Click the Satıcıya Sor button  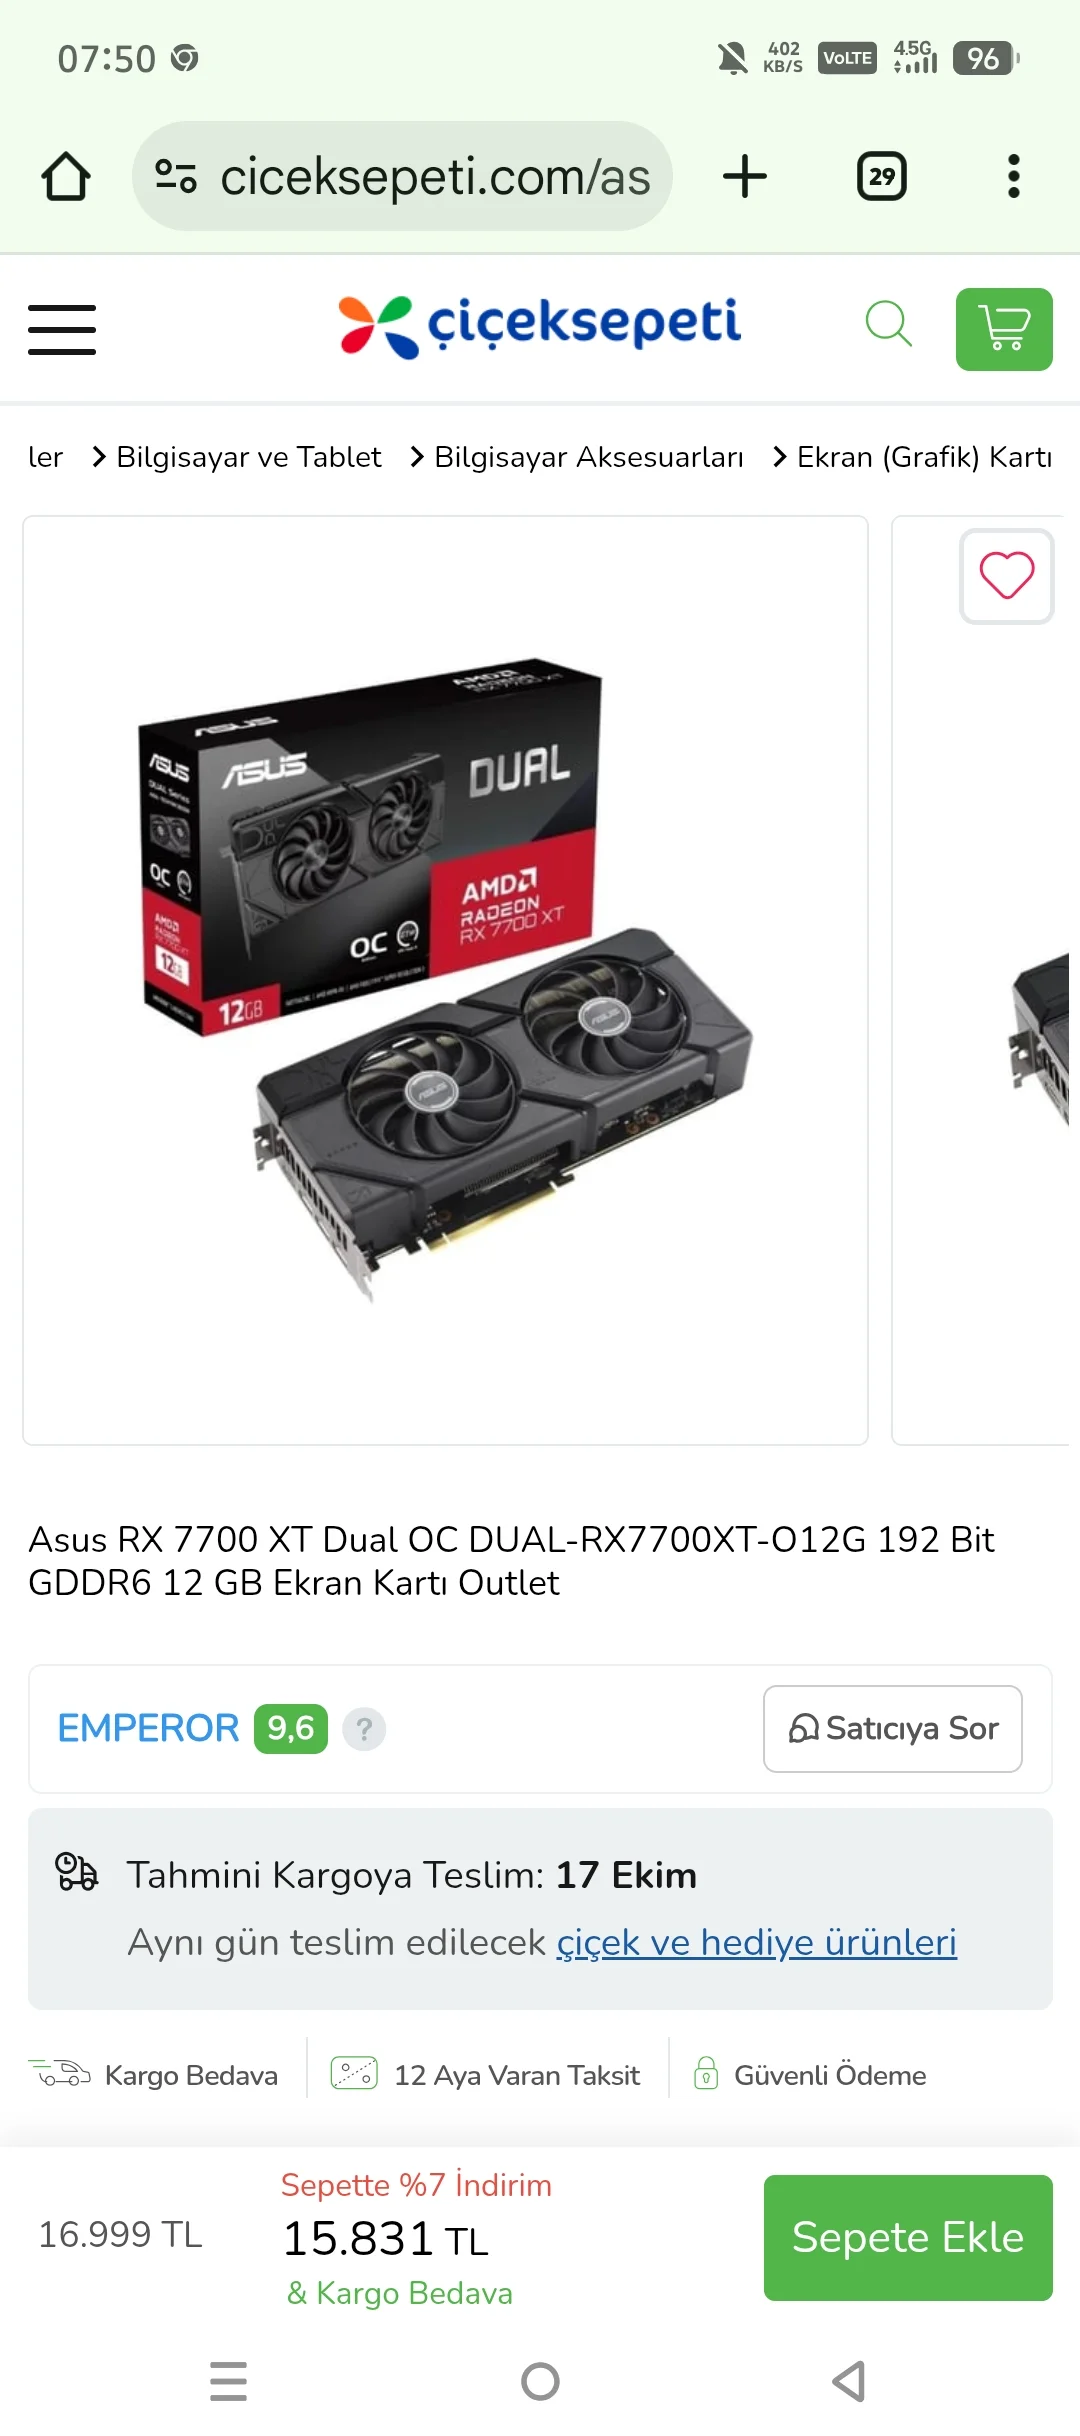pos(893,1728)
